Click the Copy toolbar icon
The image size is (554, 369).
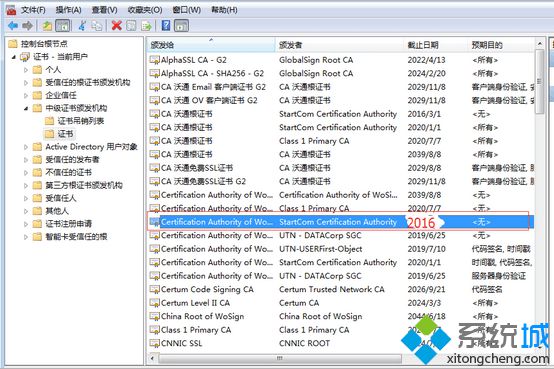point(97,26)
